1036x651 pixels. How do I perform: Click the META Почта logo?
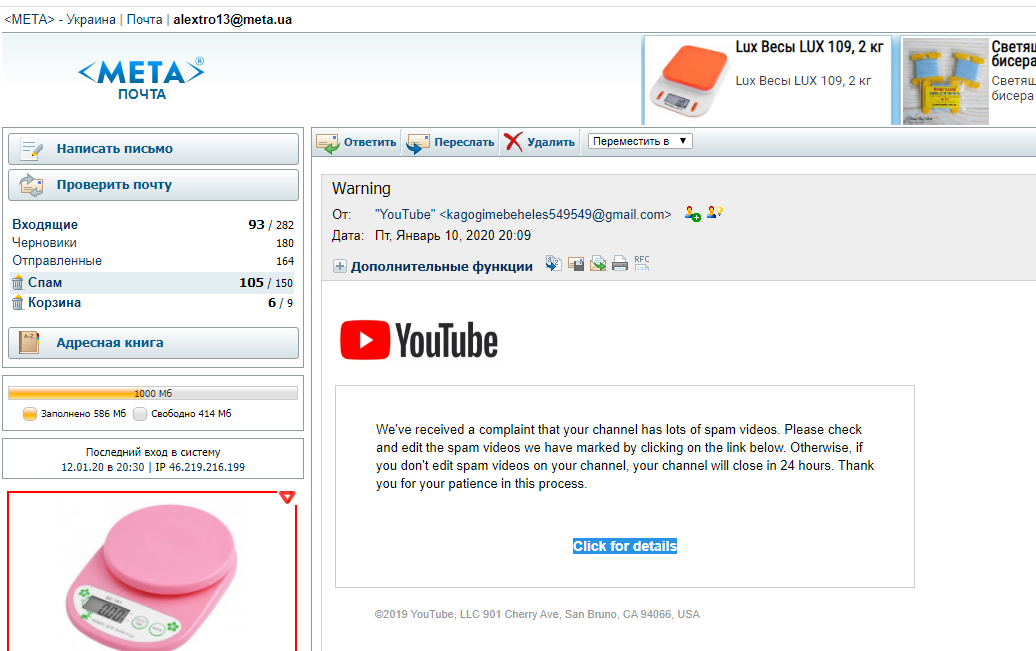pos(141,79)
